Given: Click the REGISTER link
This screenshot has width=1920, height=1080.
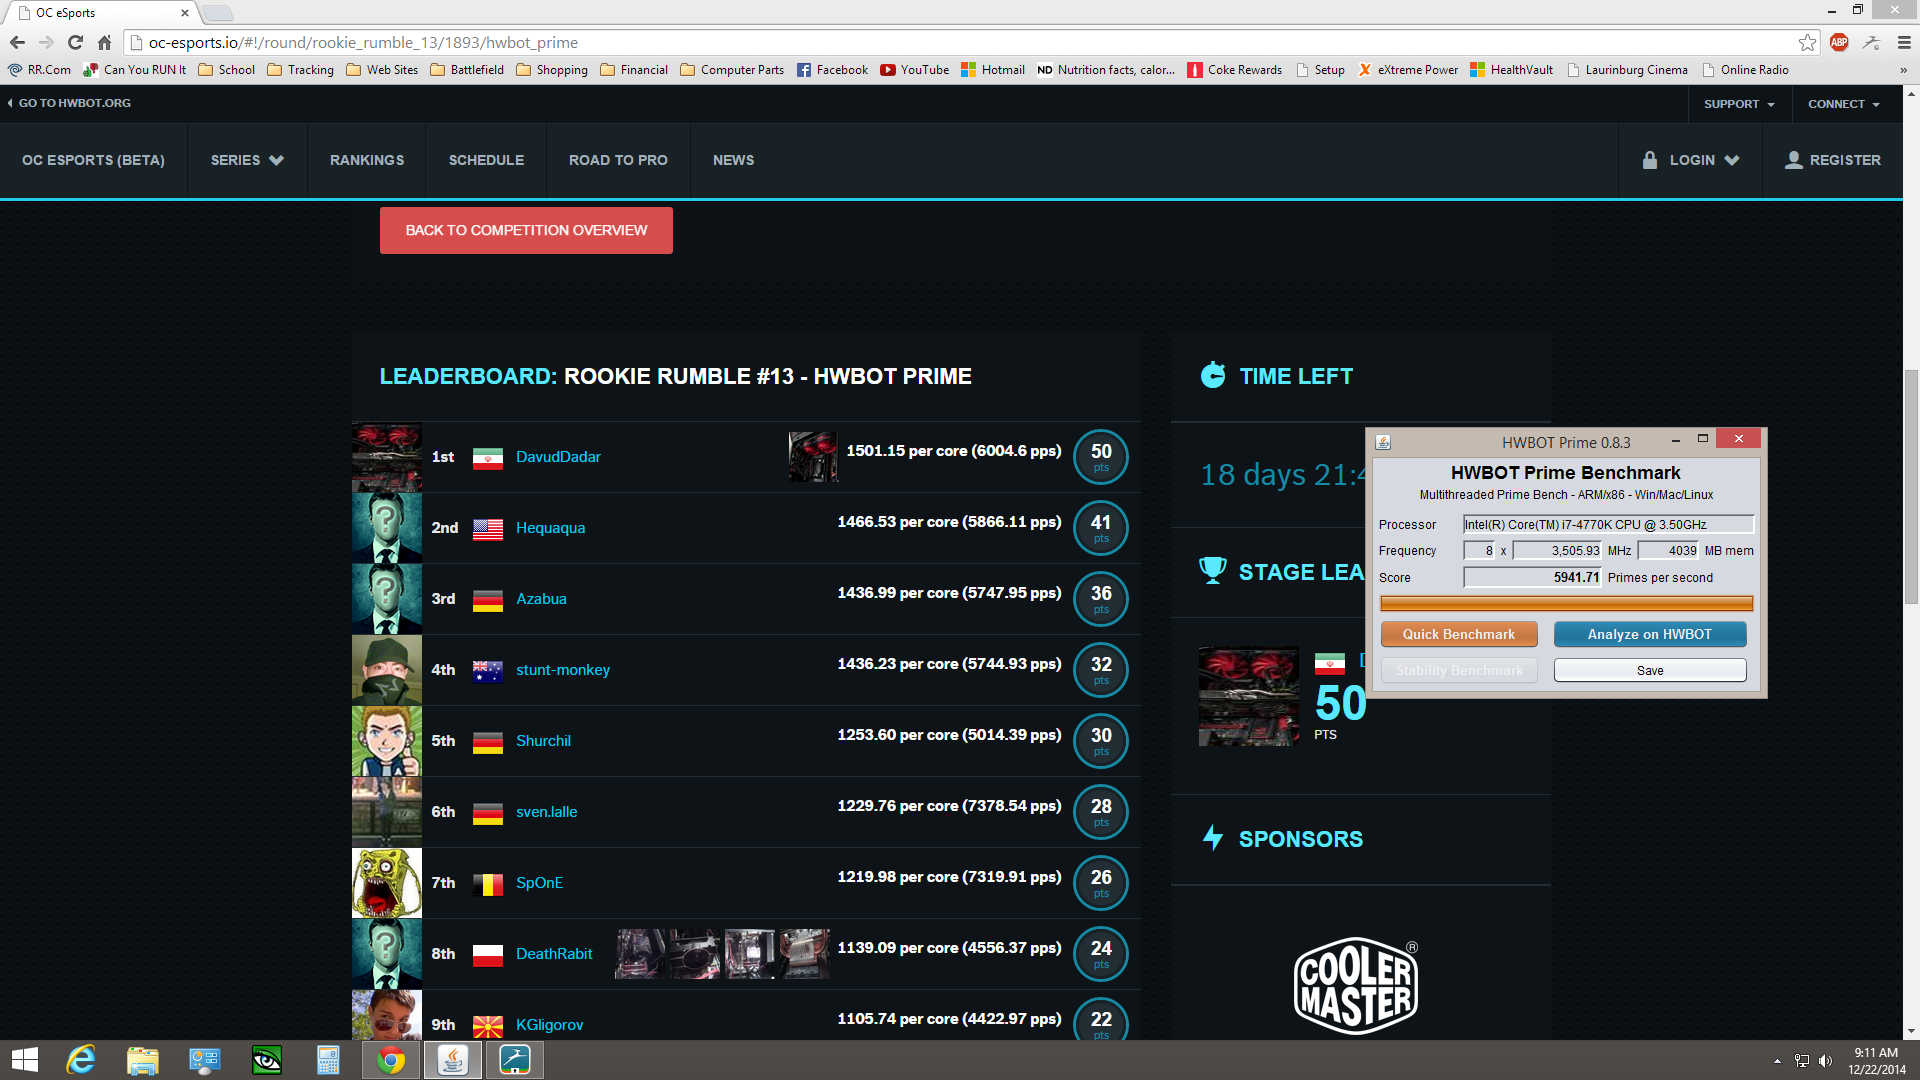Looking at the screenshot, I should click(x=1833, y=160).
